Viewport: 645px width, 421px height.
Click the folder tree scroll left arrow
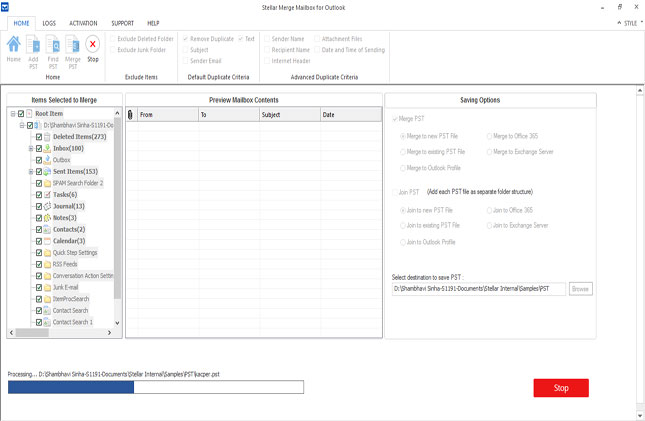point(12,333)
